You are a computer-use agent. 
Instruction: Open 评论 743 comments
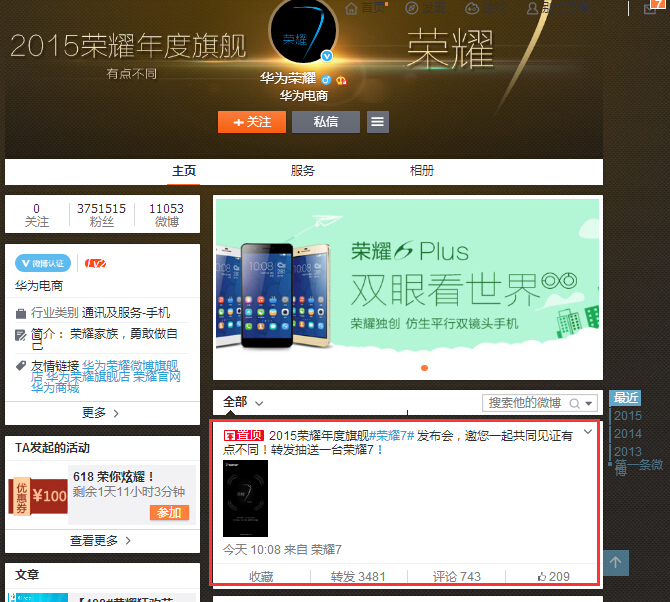(456, 576)
